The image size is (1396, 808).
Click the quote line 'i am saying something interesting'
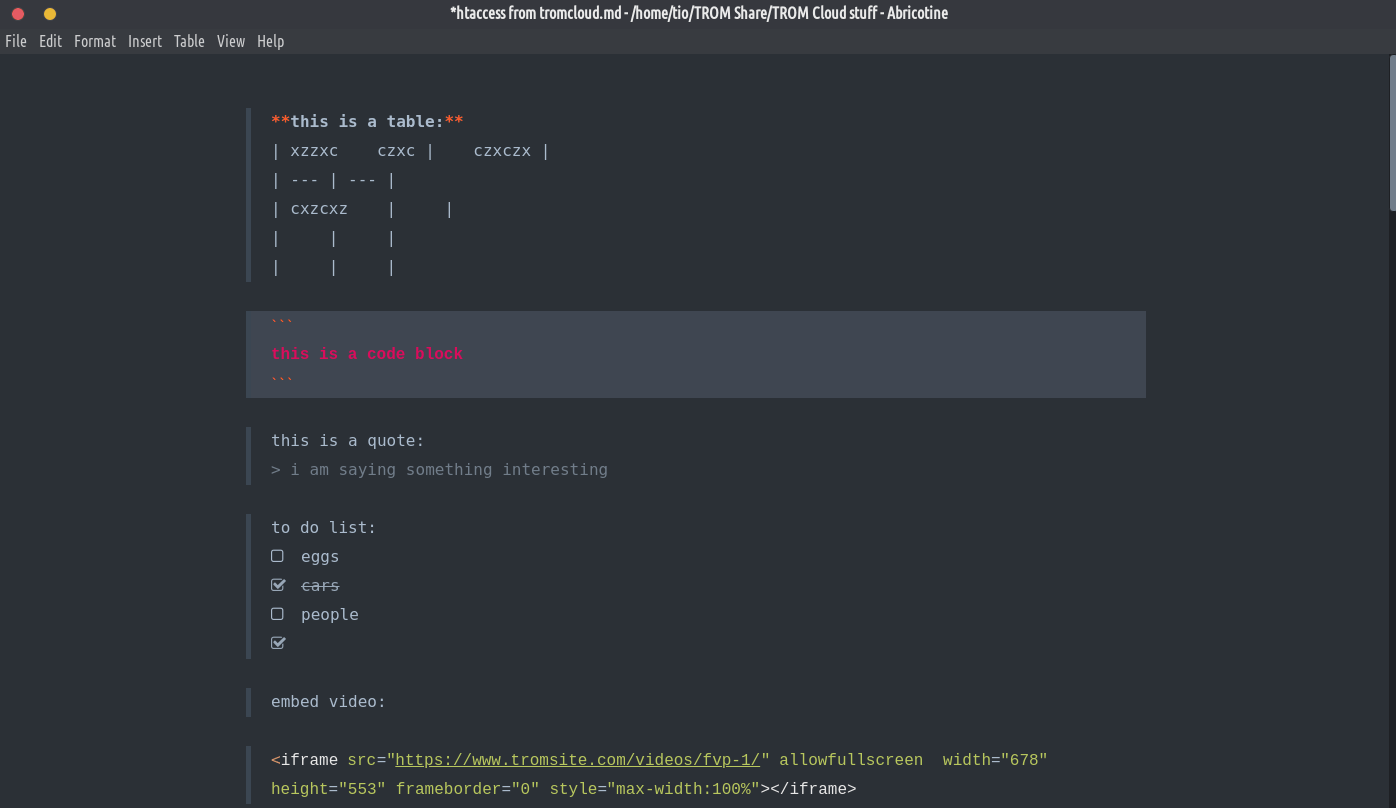448,470
